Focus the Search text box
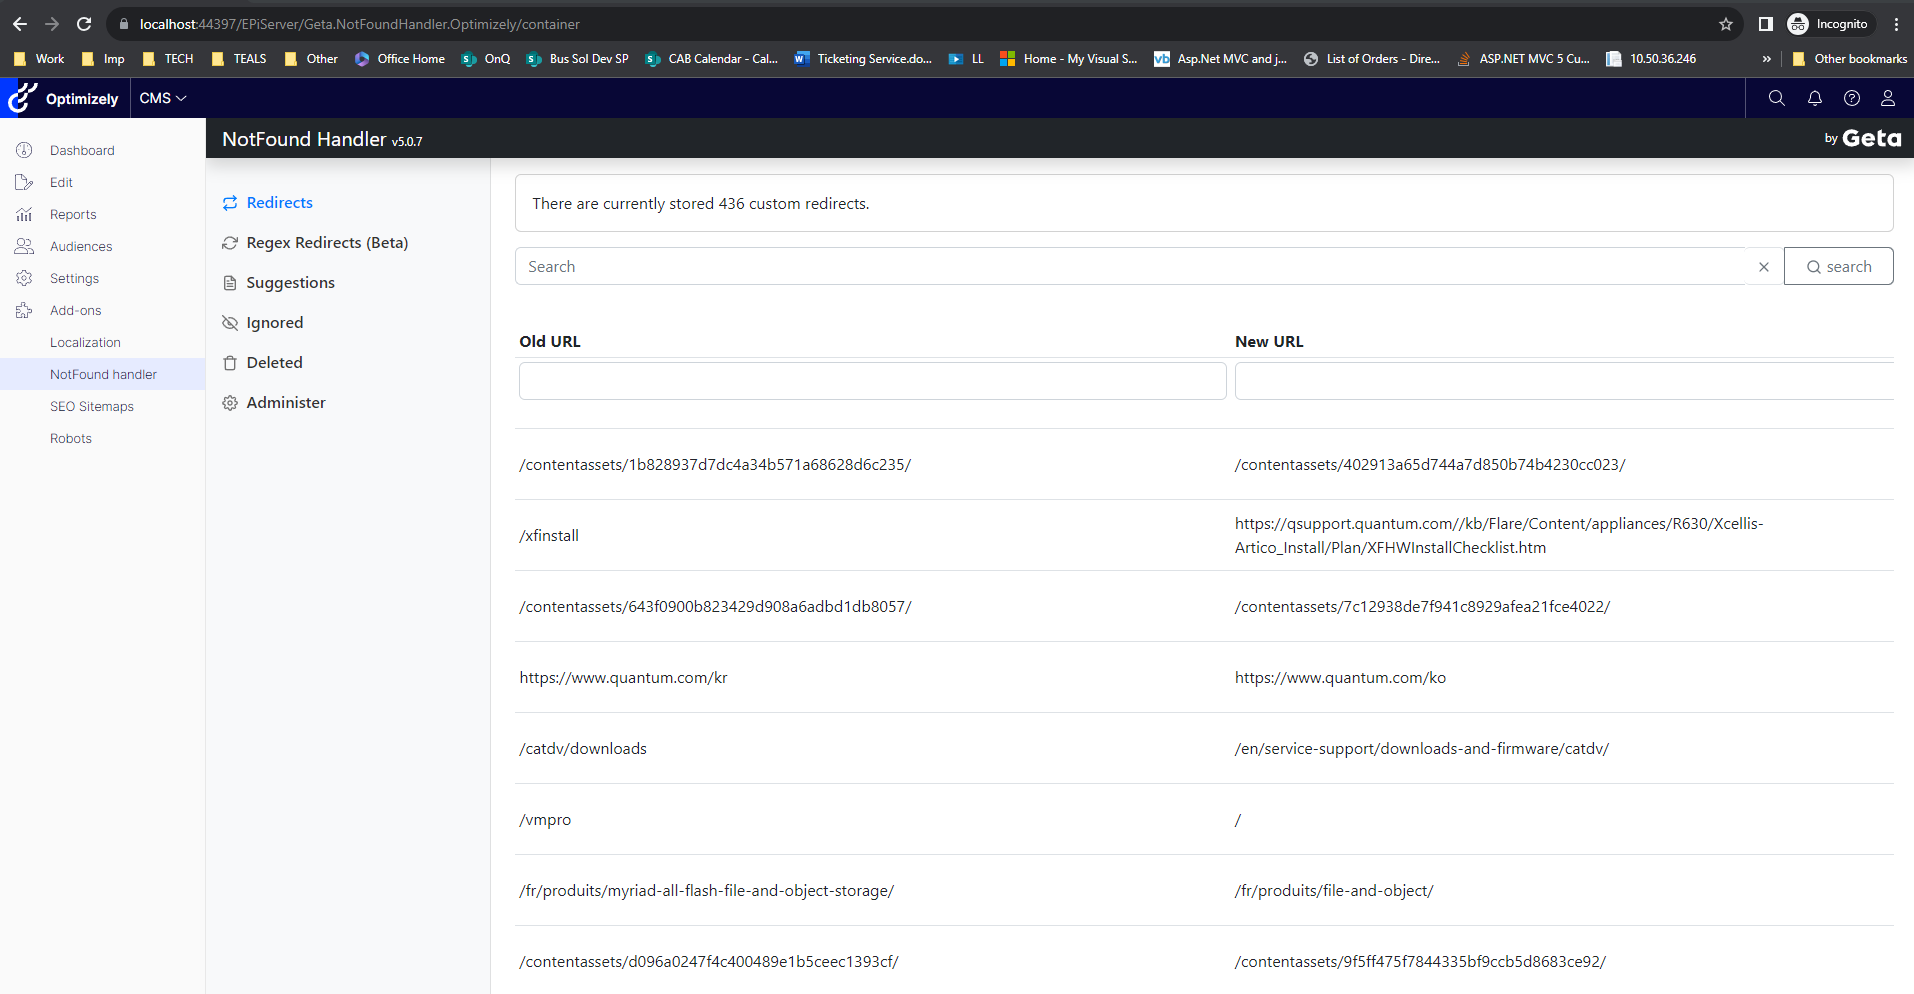1914x994 pixels. click(x=1130, y=267)
